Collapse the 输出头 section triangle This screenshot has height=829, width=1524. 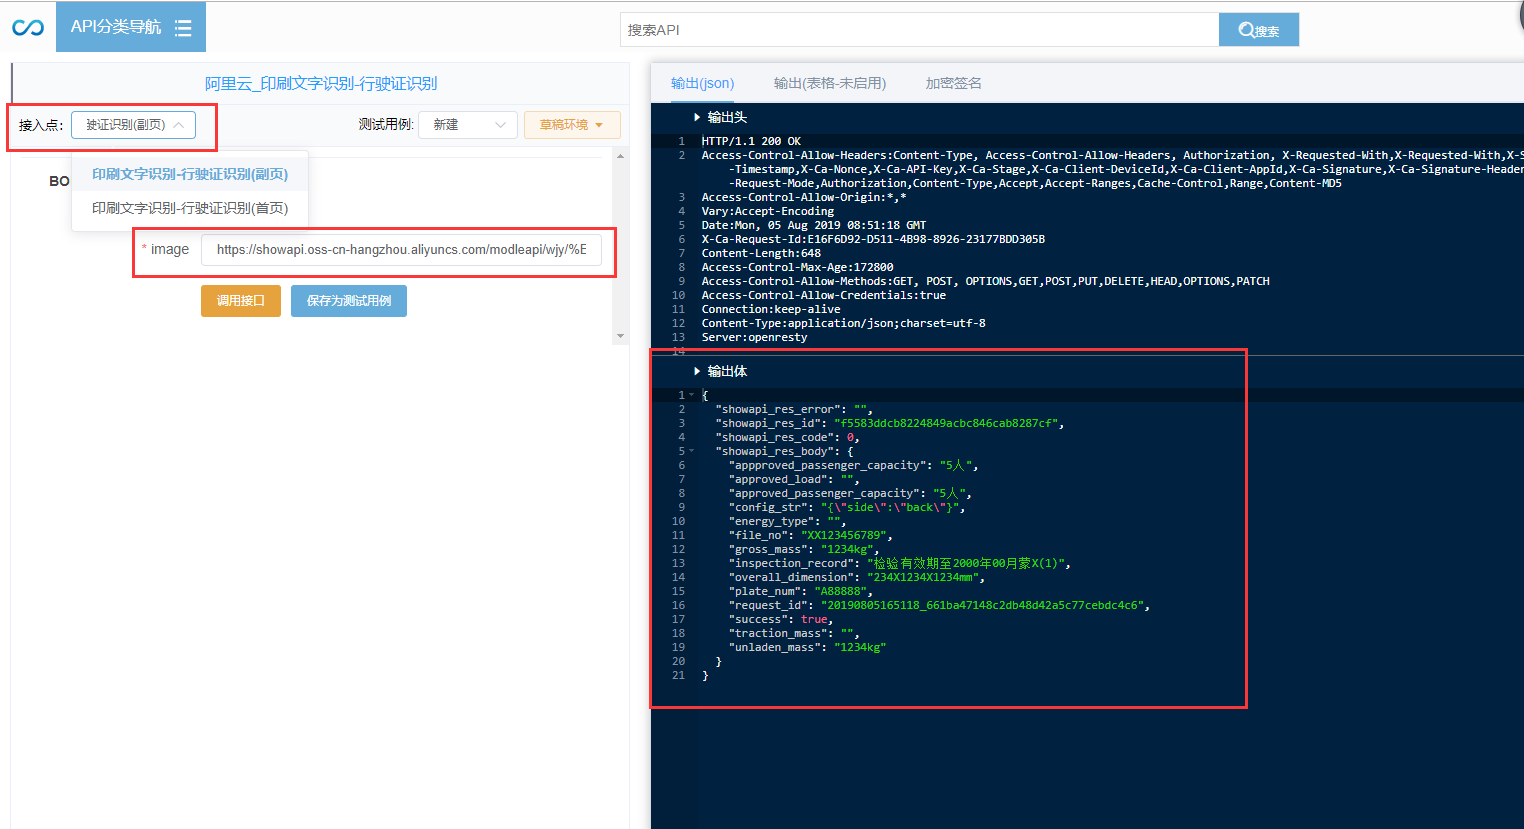pyautogui.click(x=697, y=118)
